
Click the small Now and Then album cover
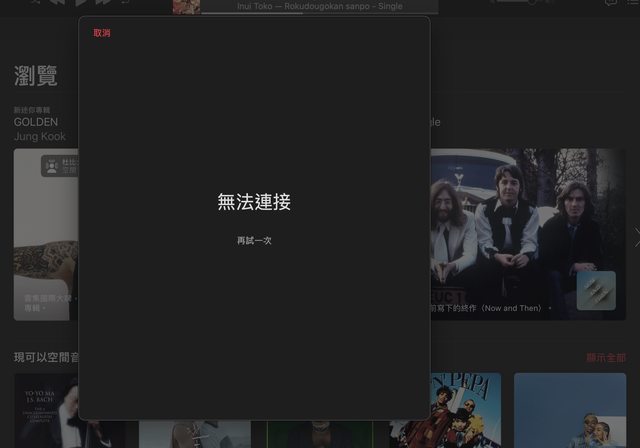[x=596, y=291]
